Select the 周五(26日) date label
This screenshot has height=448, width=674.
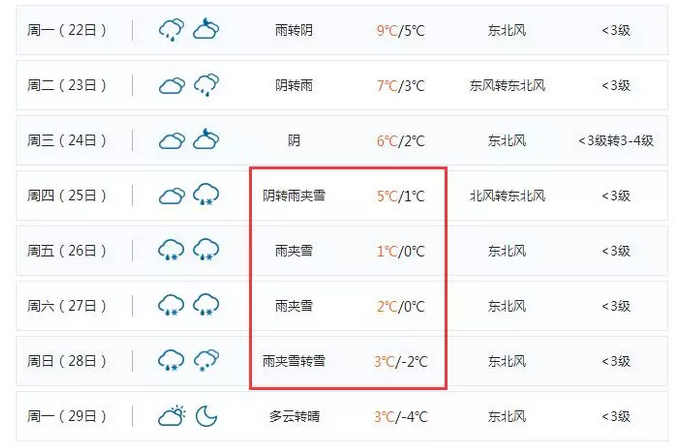point(67,250)
